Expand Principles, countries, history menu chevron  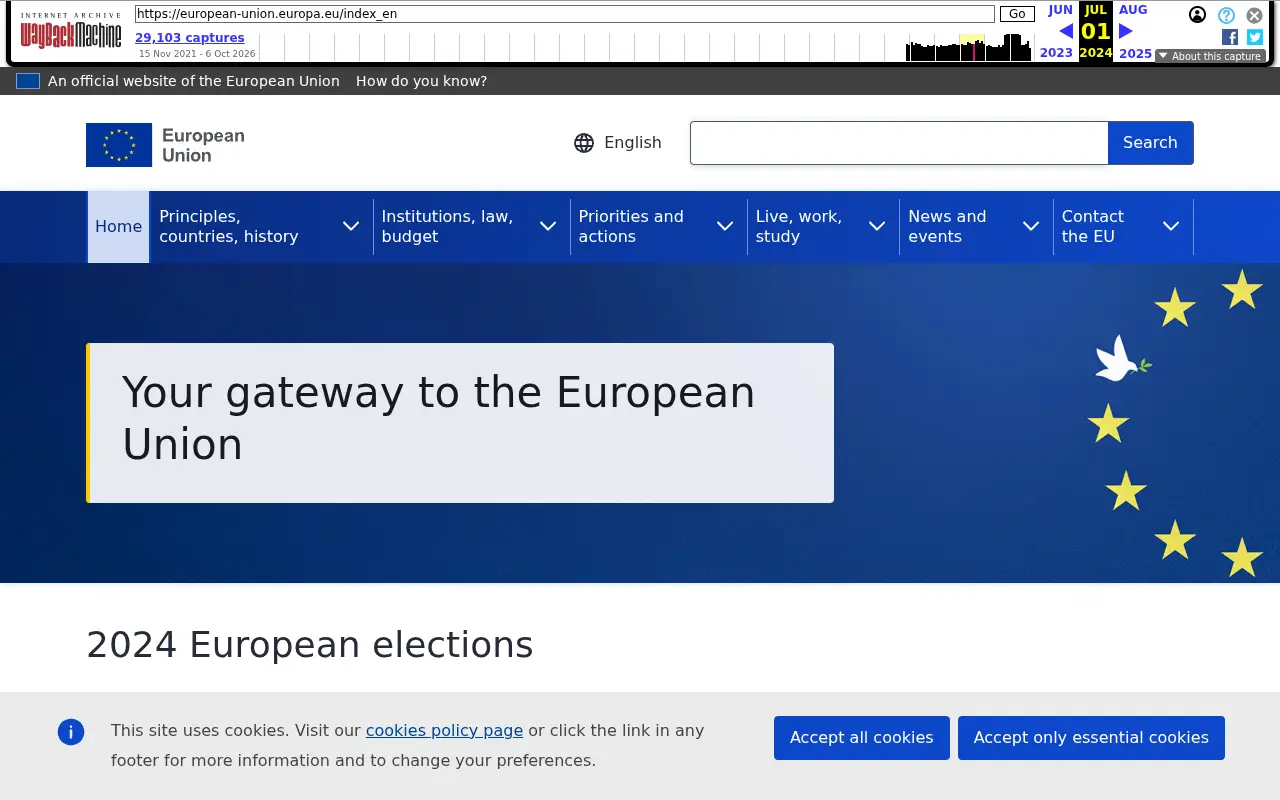coord(351,226)
